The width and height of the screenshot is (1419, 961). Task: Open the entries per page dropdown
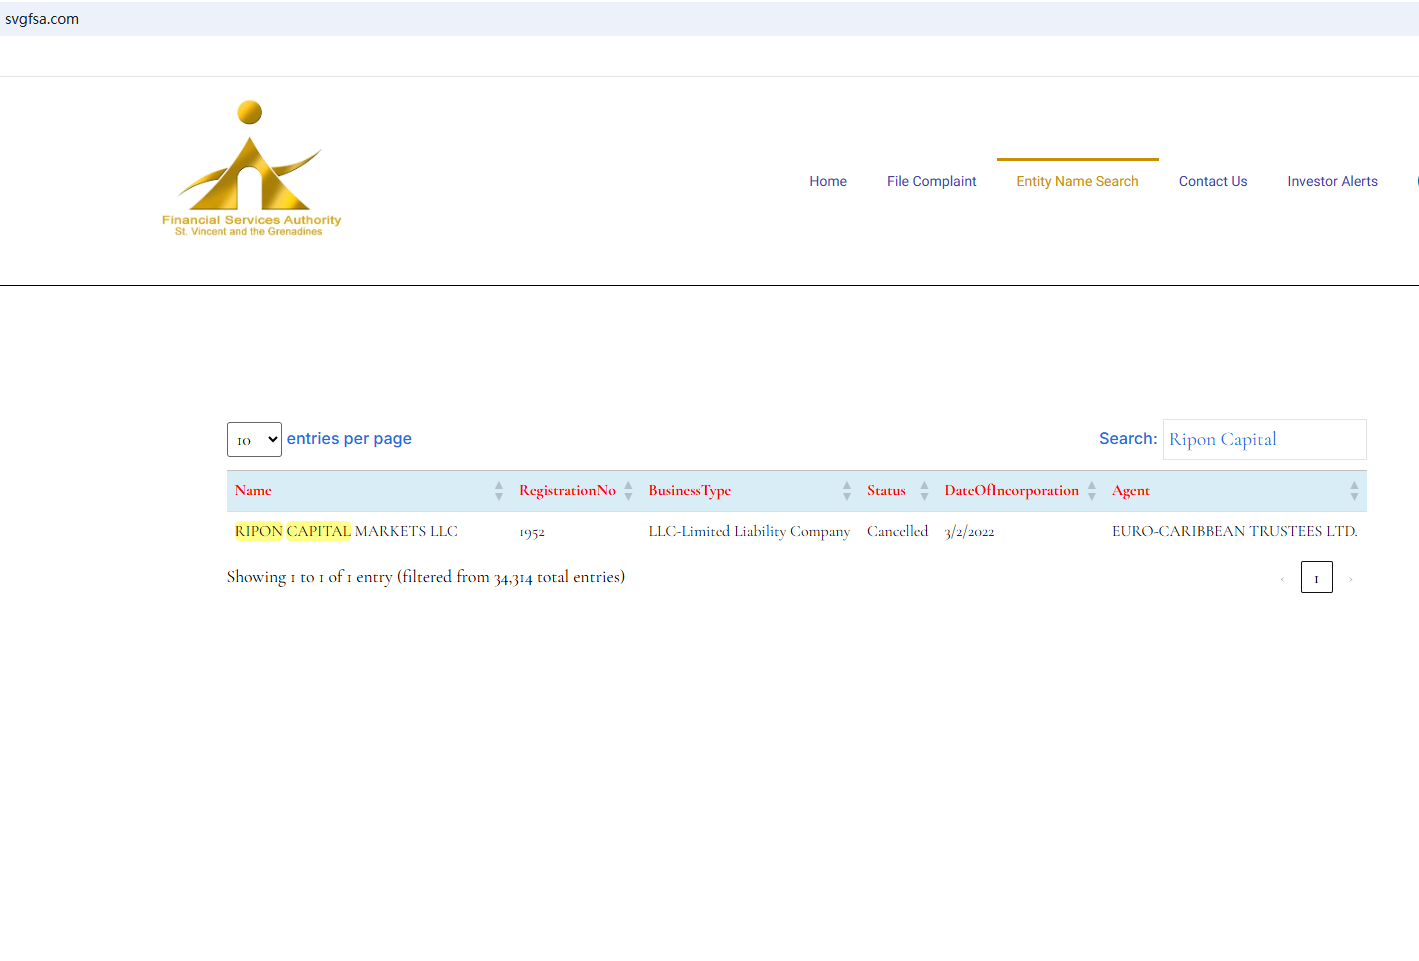(254, 439)
